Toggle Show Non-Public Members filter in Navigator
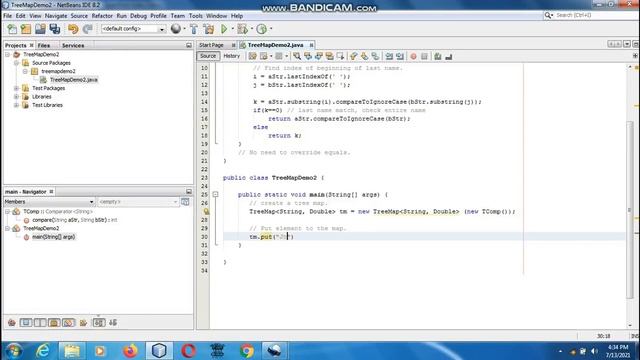 point(54,323)
